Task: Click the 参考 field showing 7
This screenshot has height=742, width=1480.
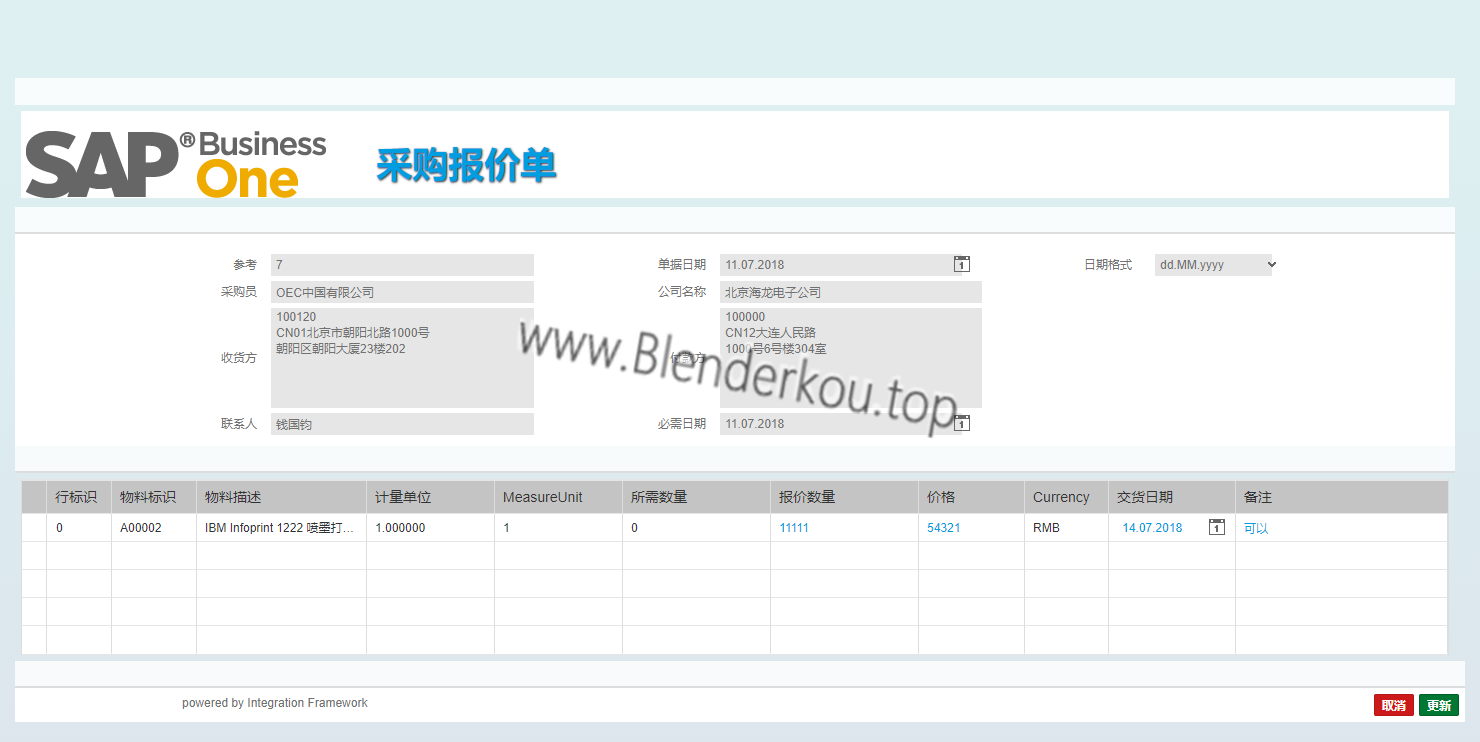Action: pos(402,265)
